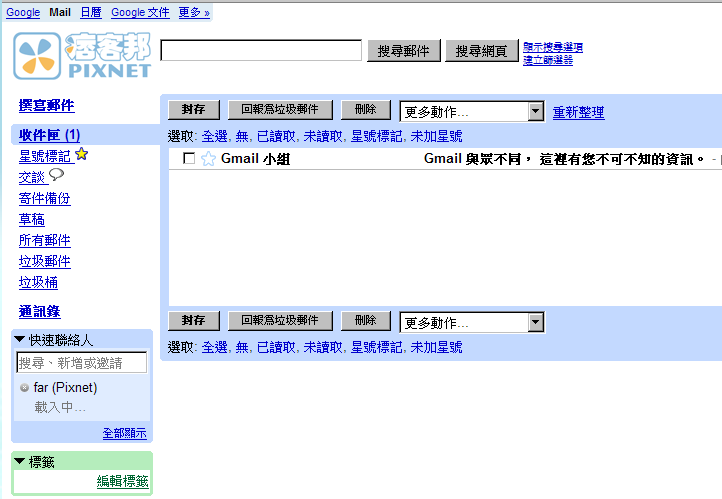Open 垃圾郵件 folder
This screenshot has width=722, height=499.
44,261
